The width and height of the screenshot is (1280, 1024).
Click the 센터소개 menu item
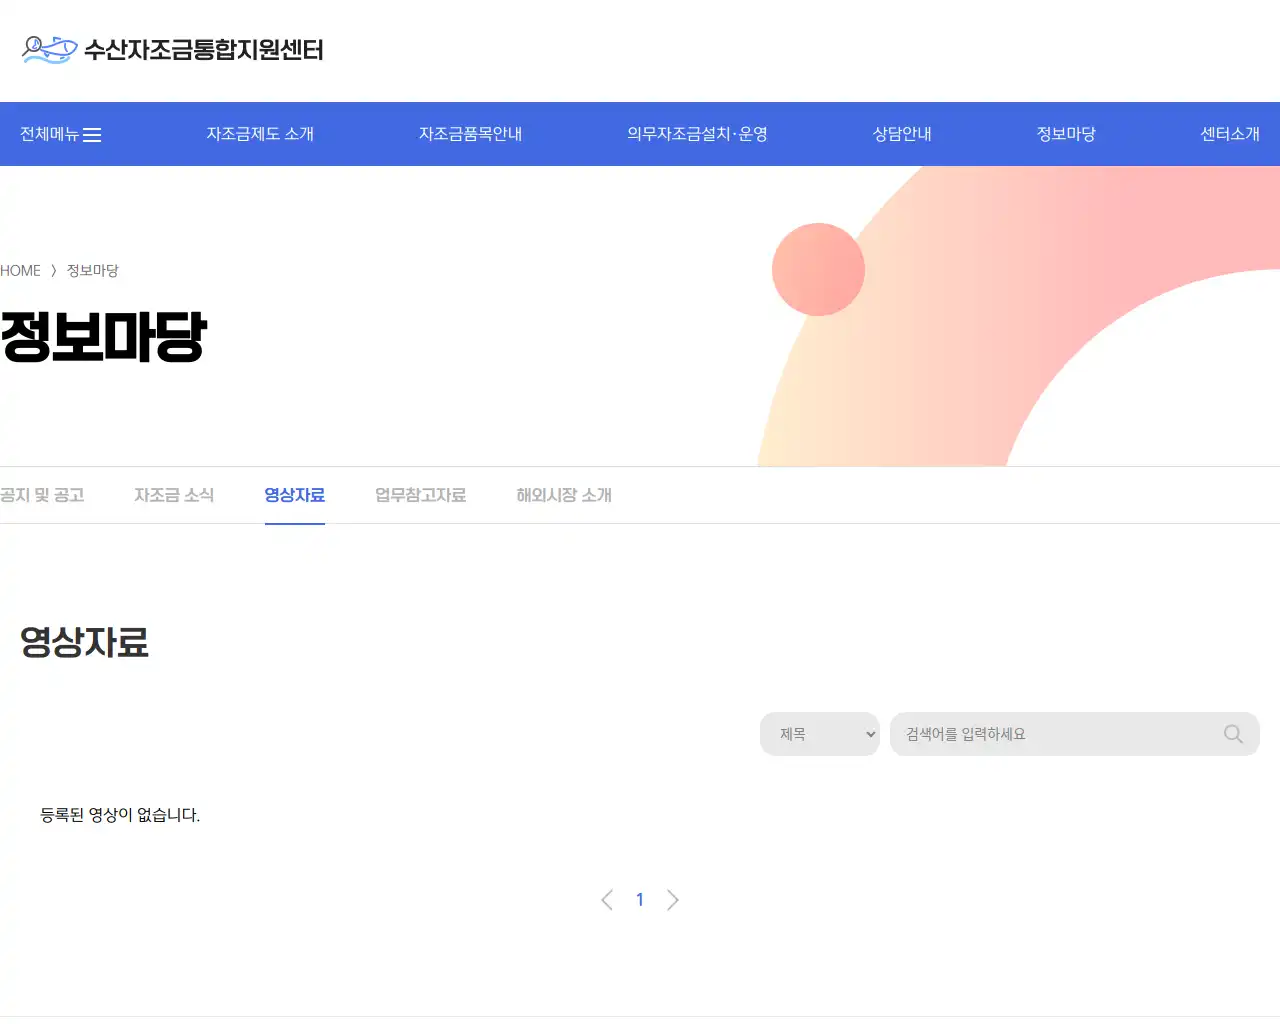(1231, 133)
